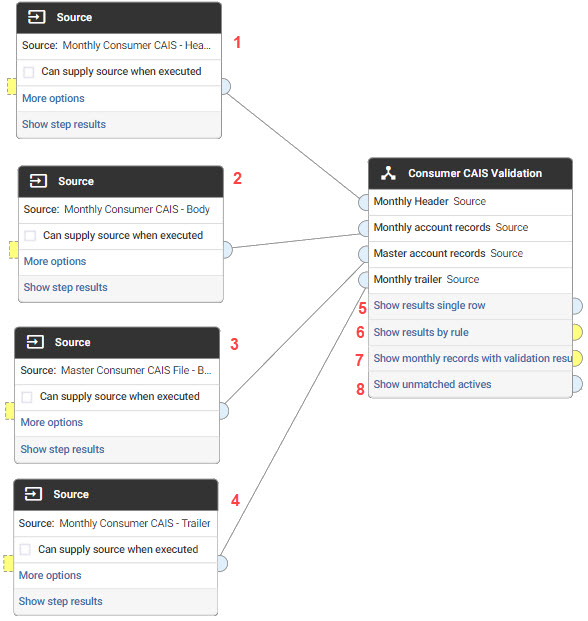Click the Source step icon for Monthly Consumer CAIS - Trailer
This screenshot has height=621, width=588.
point(33,494)
